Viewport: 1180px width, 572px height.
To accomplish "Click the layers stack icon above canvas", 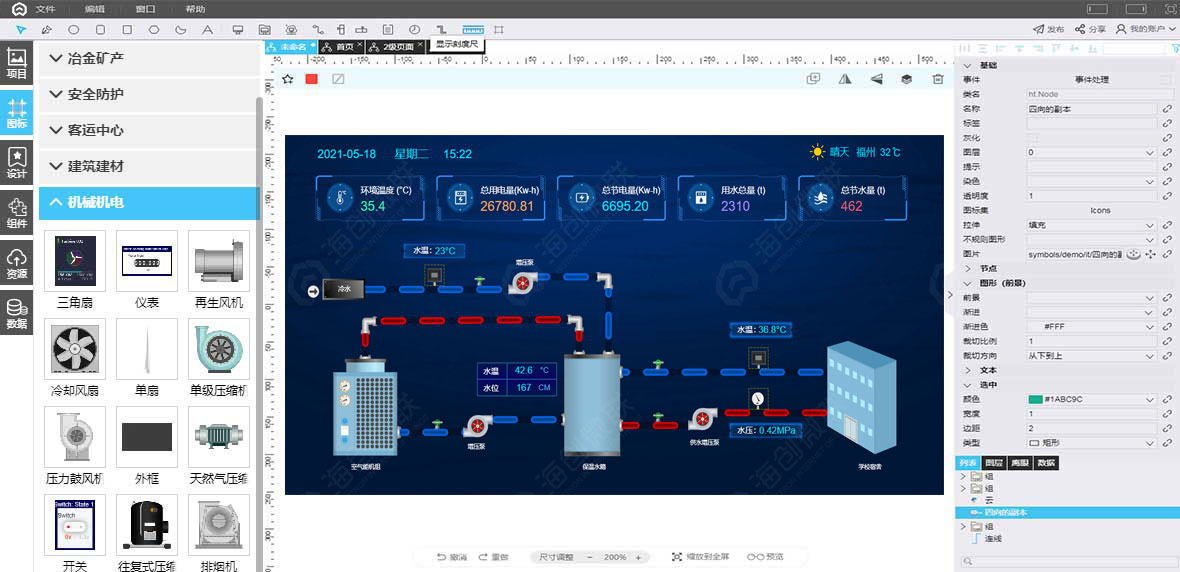I will click(906, 79).
